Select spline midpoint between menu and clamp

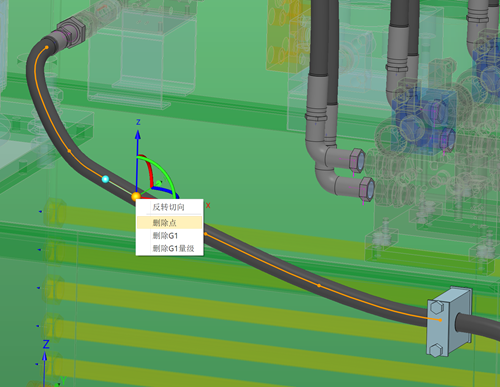[319, 285]
